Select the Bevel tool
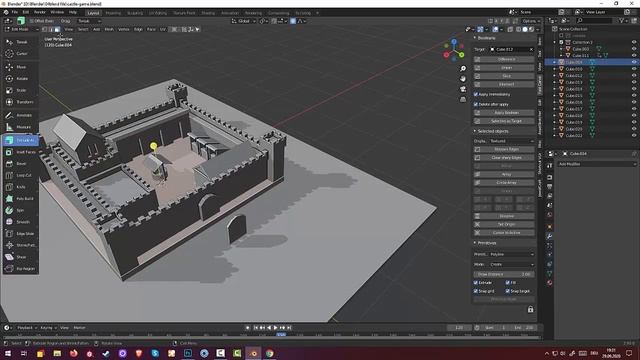Image resolution: width=640 pixels, height=360 pixels. point(20,164)
